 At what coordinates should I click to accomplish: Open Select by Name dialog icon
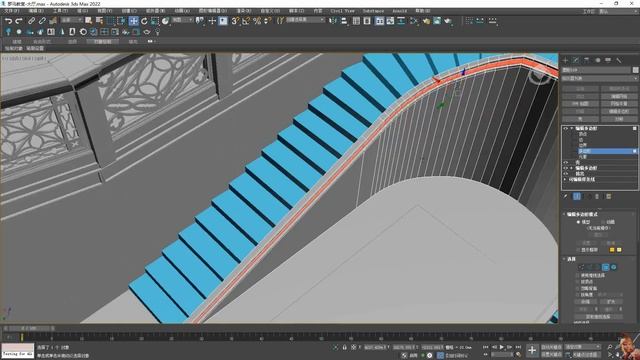click(x=99, y=20)
